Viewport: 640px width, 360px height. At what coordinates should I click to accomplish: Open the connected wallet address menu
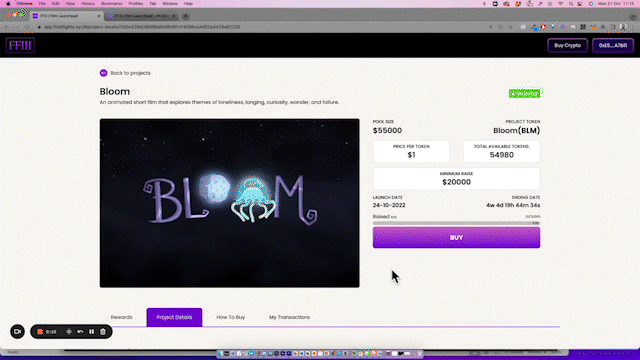tap(613, 45)
